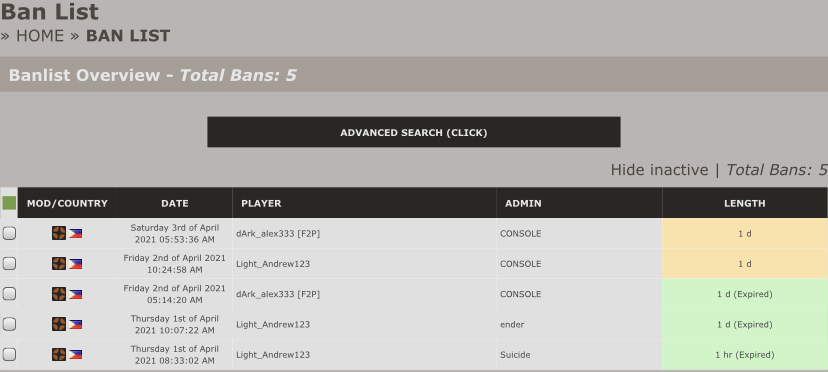Click the orange 1 d length cell in top row

745,233
